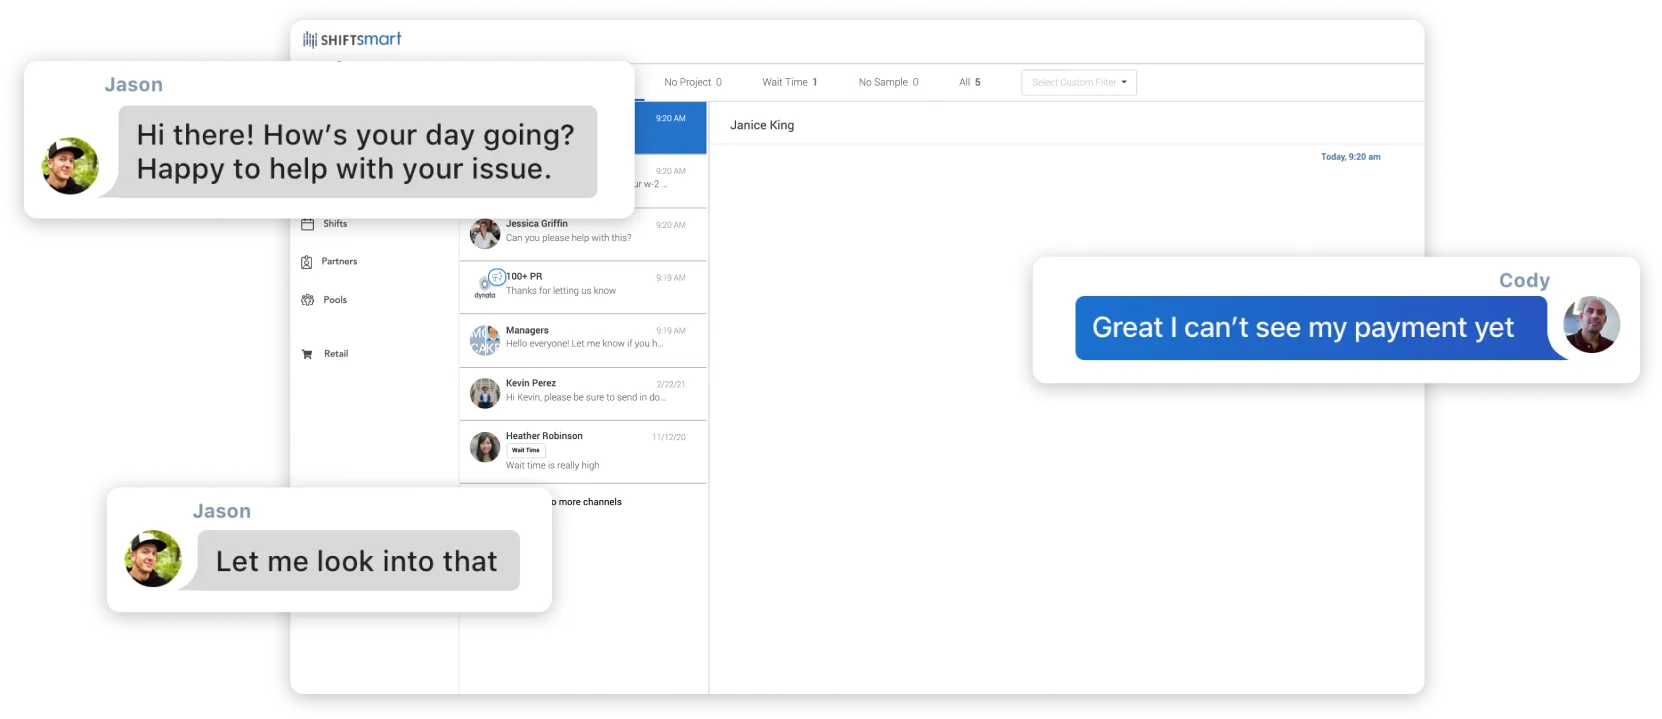This screenshot has width=1662, height=719.
Task: Click Heather Robinson's avatar photo
Action: [485, 447]
